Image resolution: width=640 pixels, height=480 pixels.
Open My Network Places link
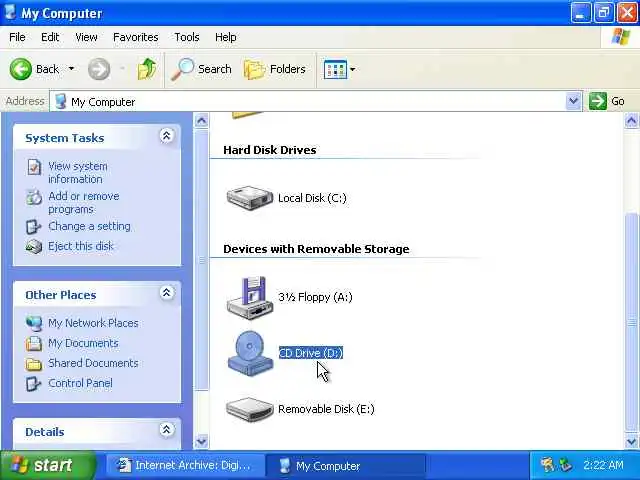(x=93, y=323)
